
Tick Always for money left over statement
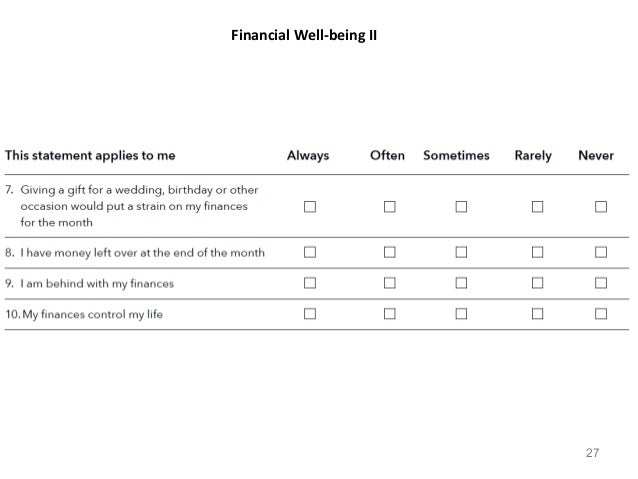[x=310, y=252]
